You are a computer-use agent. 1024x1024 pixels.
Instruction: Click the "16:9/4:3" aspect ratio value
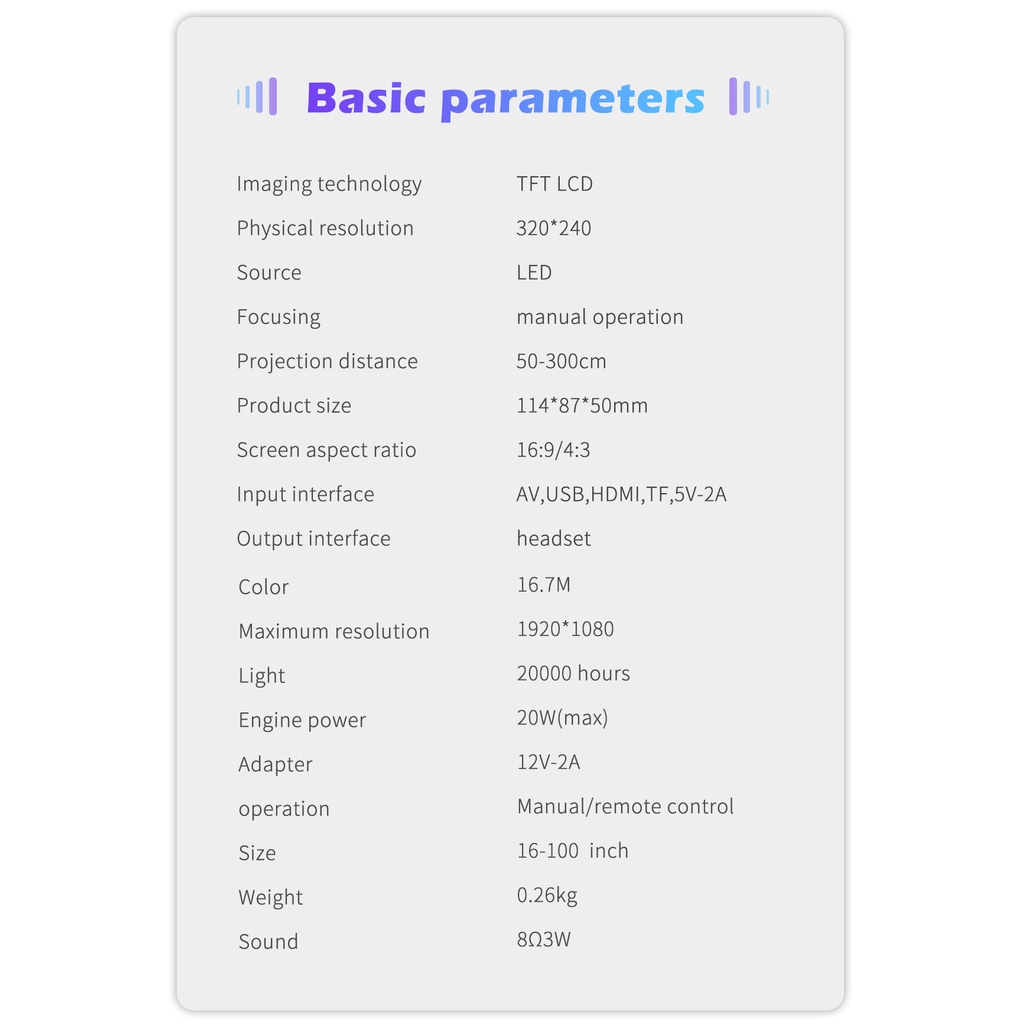(x=553, y=450)
